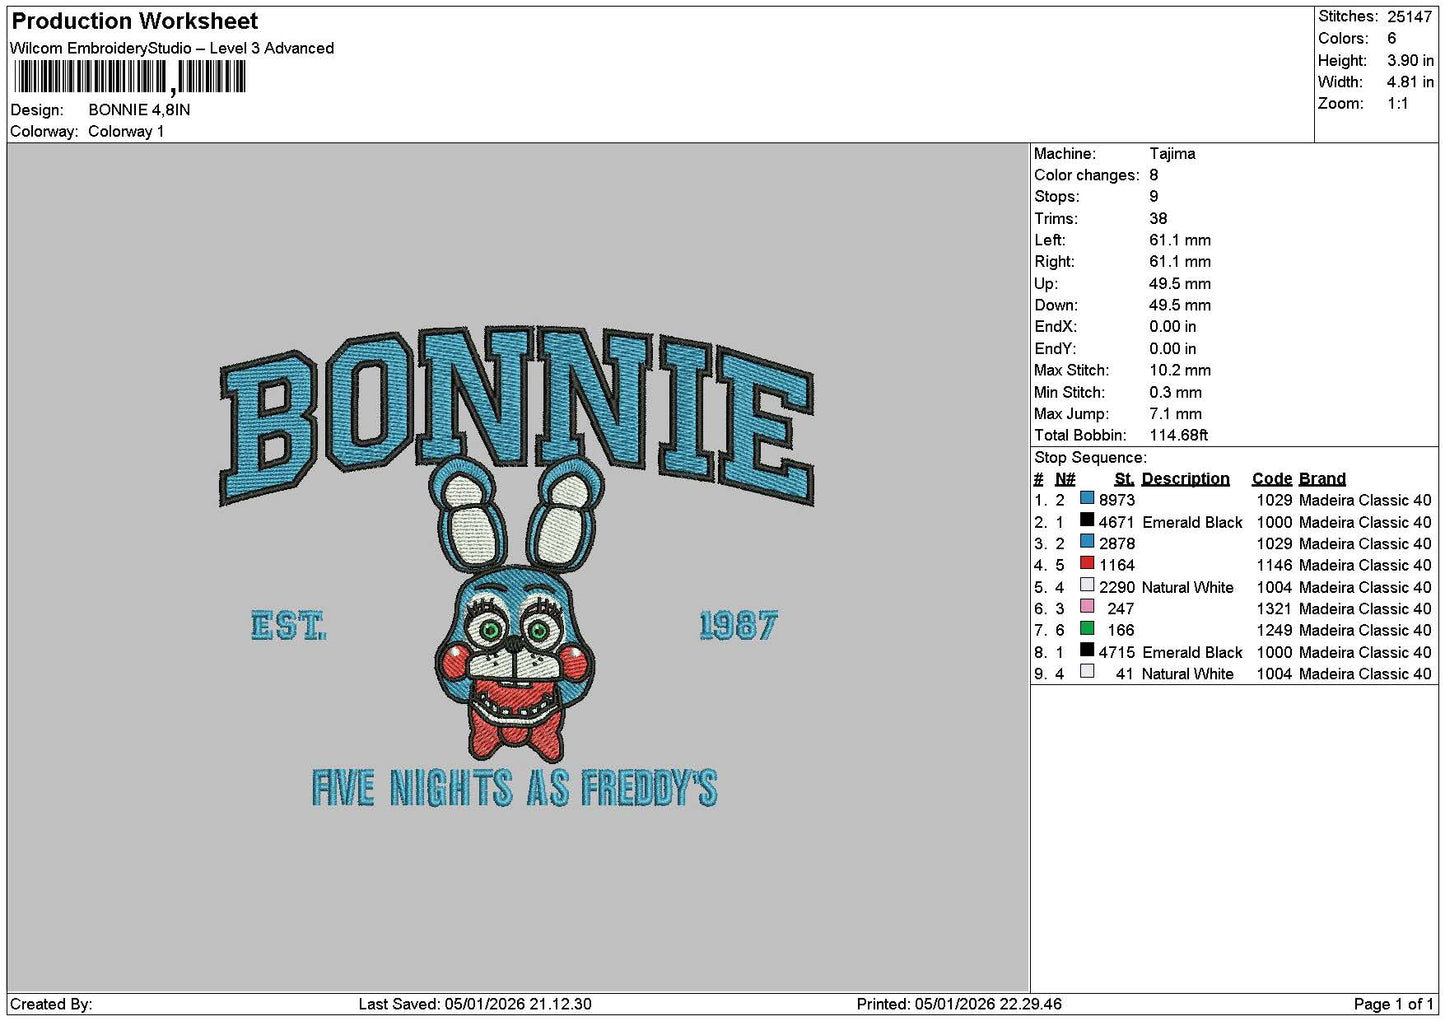This screenshot has width=1445, height=1021.
Task: Click the barcode below the title
Action: [x=129, y=77]
